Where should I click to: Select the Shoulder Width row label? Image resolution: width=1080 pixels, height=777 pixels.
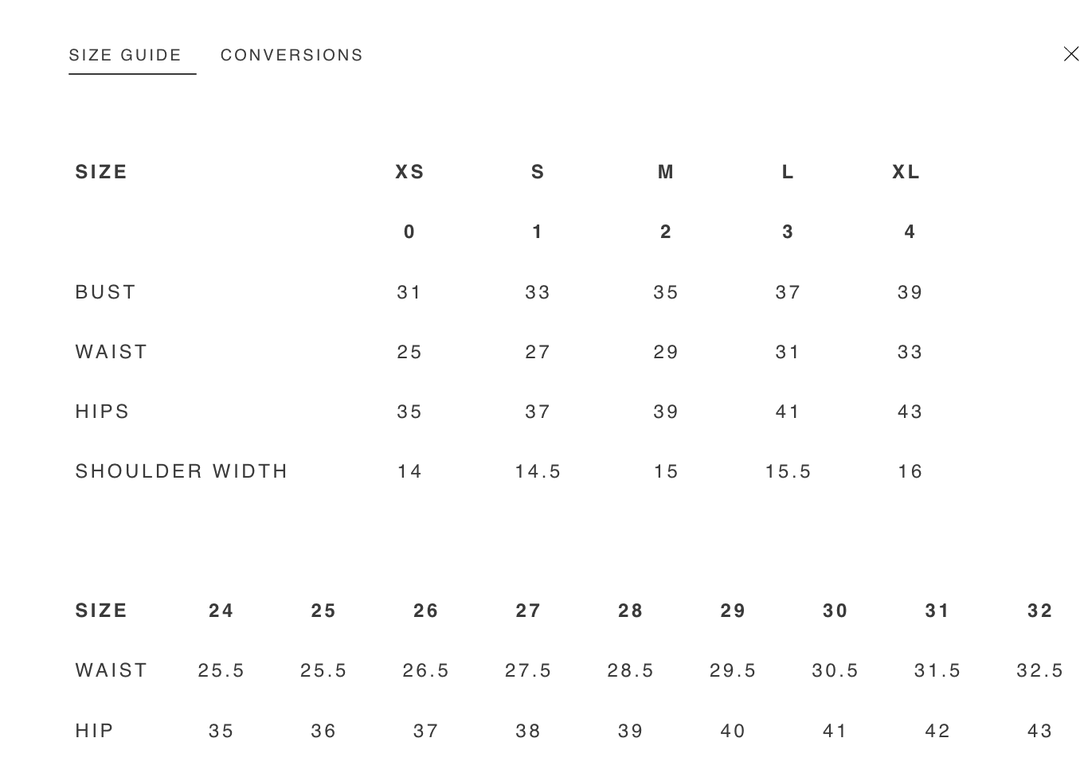181,471
